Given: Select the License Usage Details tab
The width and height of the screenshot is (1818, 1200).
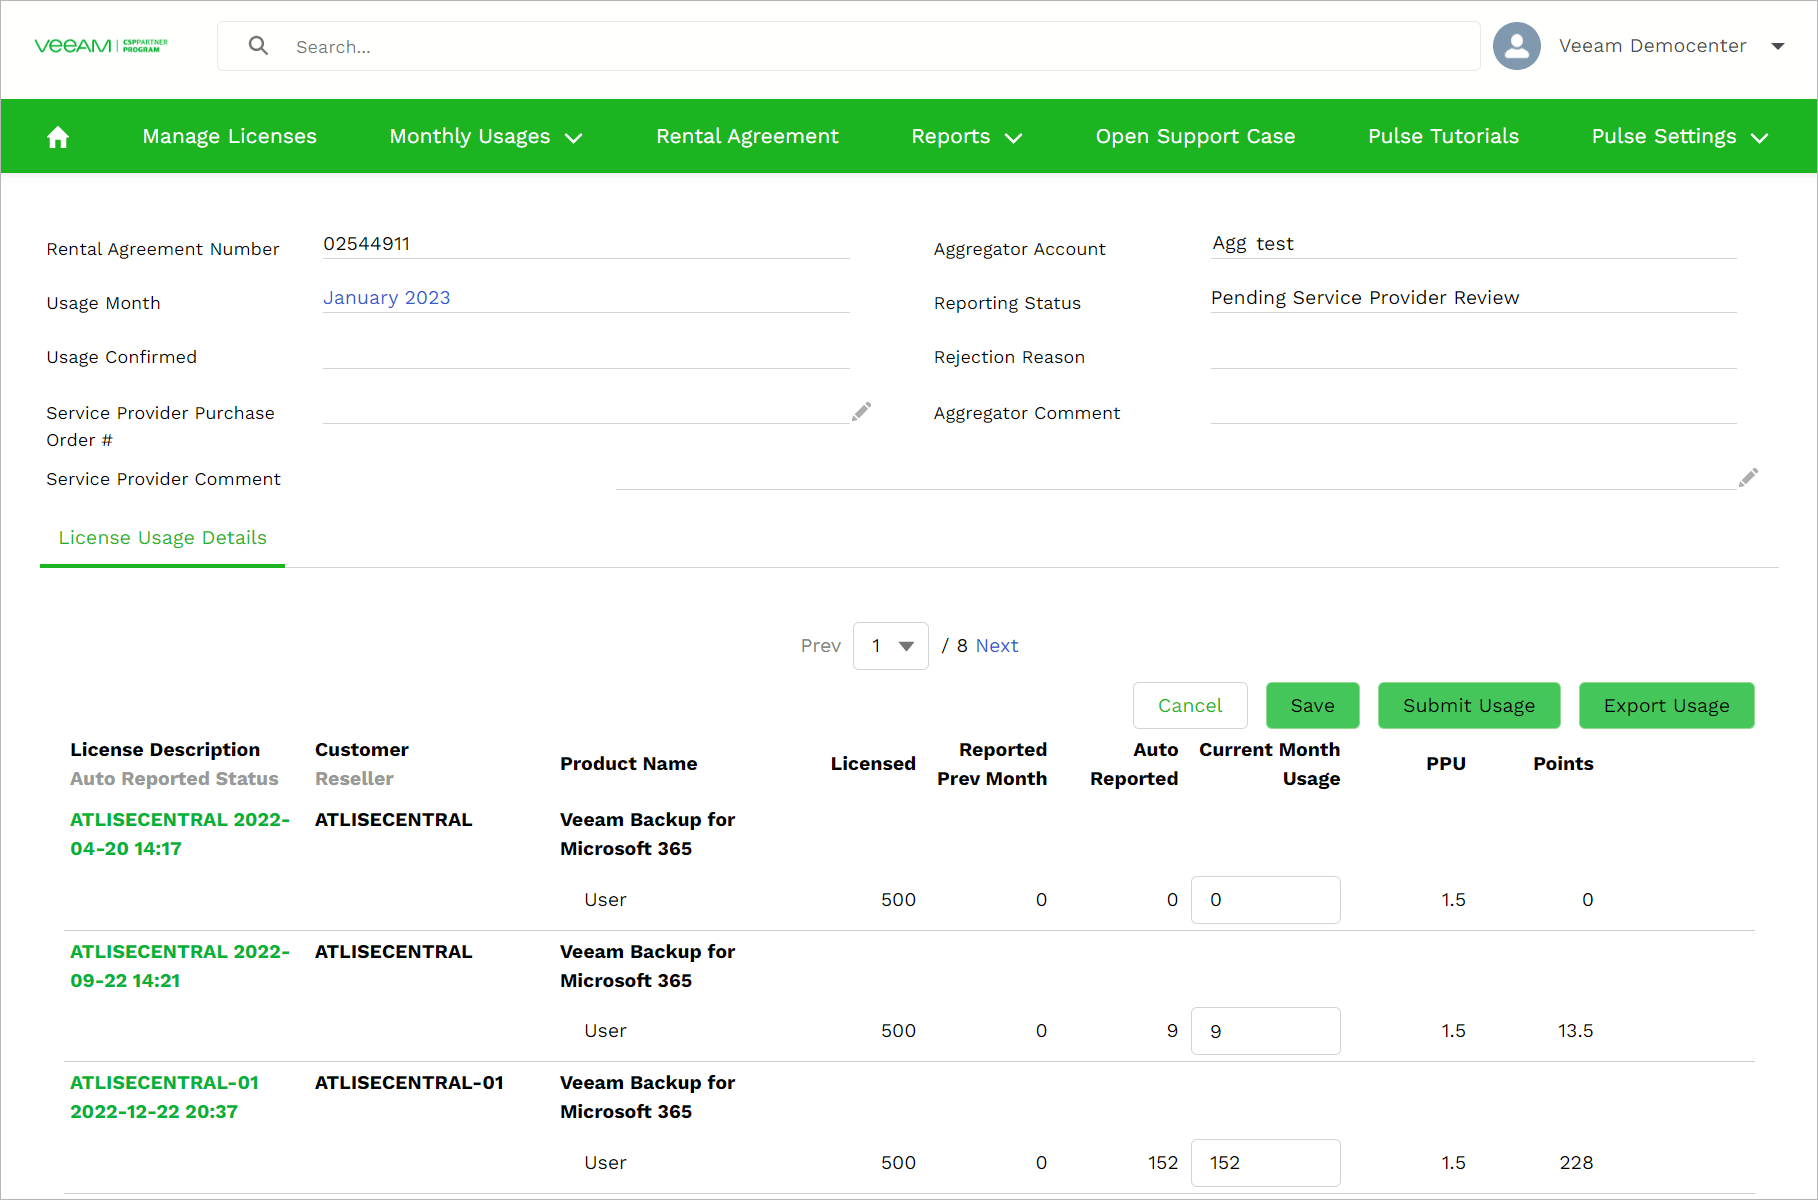Looking at the screenshot, I should [x=162, y=538].
